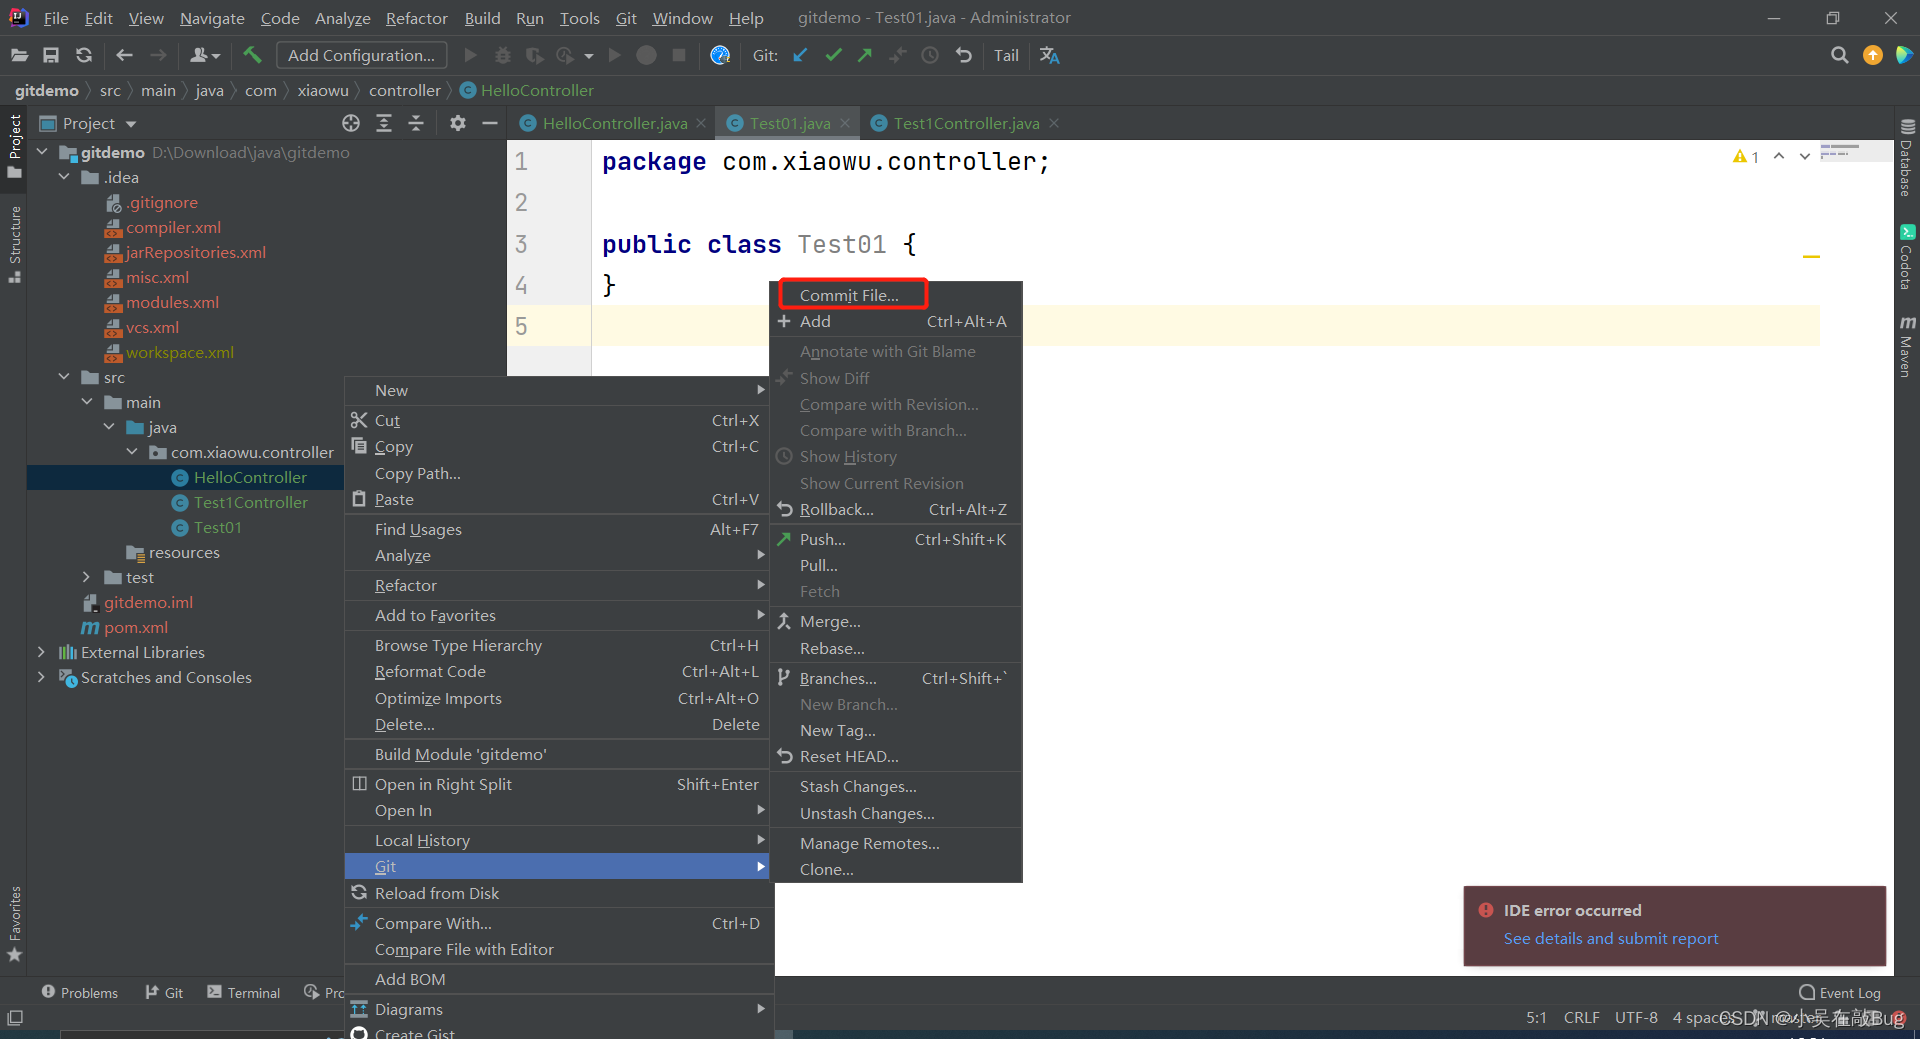Viewport: 1920px width, 1039px height.
Task: Select pom.xml in project tree
Action: [135, 627]
